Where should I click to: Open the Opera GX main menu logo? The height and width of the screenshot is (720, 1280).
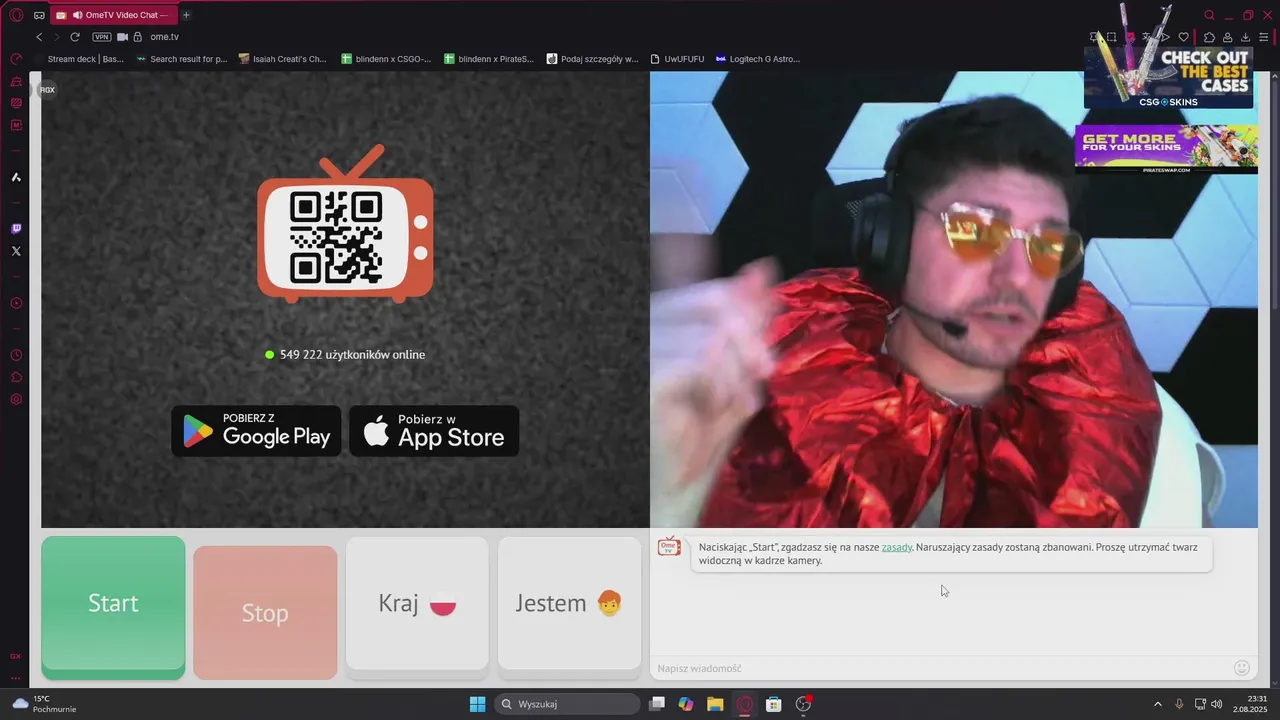[16, 15]
